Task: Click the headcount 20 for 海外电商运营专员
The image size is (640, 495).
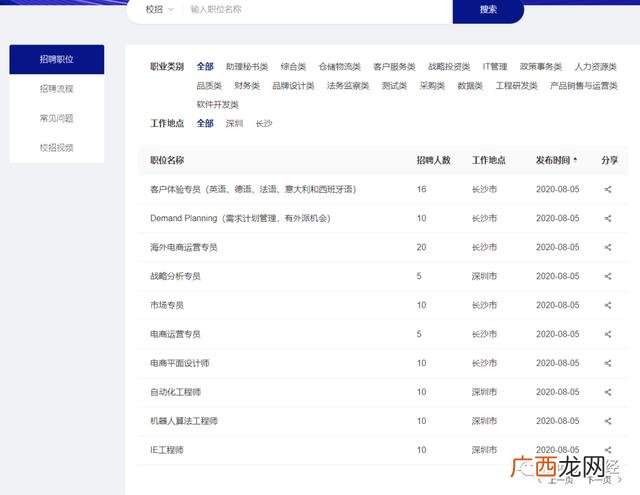Action: pos(421,247)
